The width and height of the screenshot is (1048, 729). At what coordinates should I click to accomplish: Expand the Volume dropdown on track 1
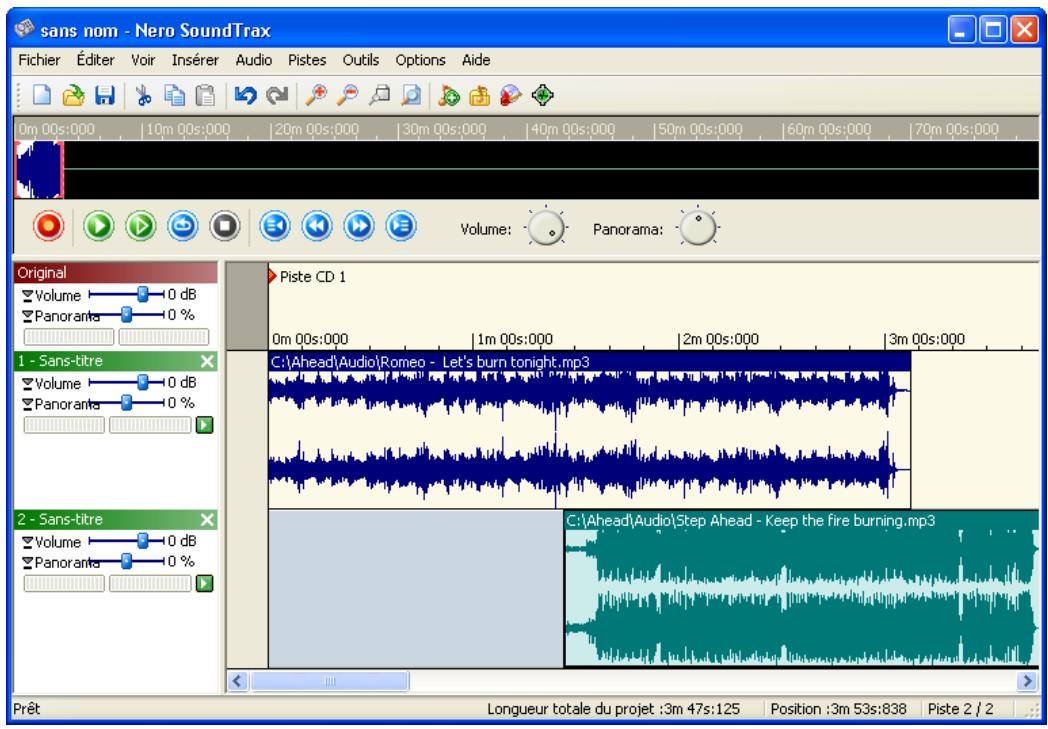pos(27,384)
